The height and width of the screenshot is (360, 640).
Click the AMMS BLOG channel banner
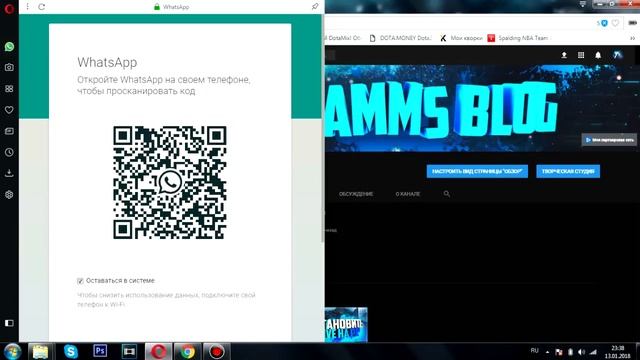tap(482, 108)
